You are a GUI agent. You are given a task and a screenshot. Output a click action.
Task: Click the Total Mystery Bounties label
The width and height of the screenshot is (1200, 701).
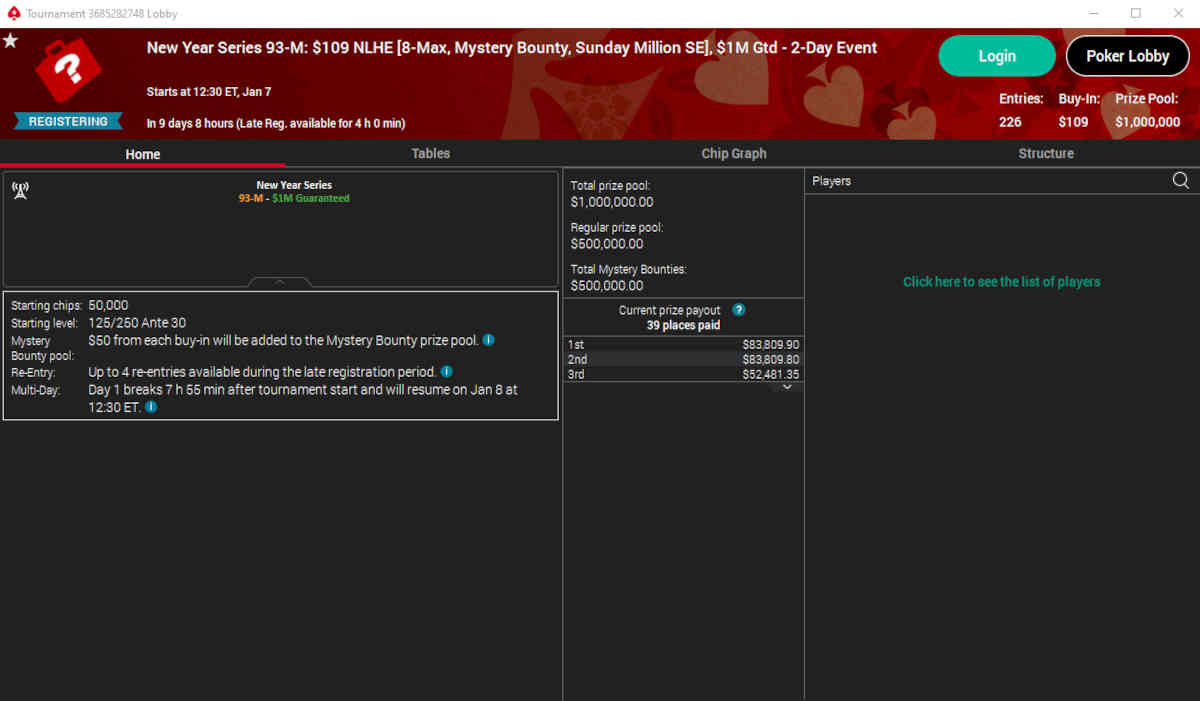[629, 270]
